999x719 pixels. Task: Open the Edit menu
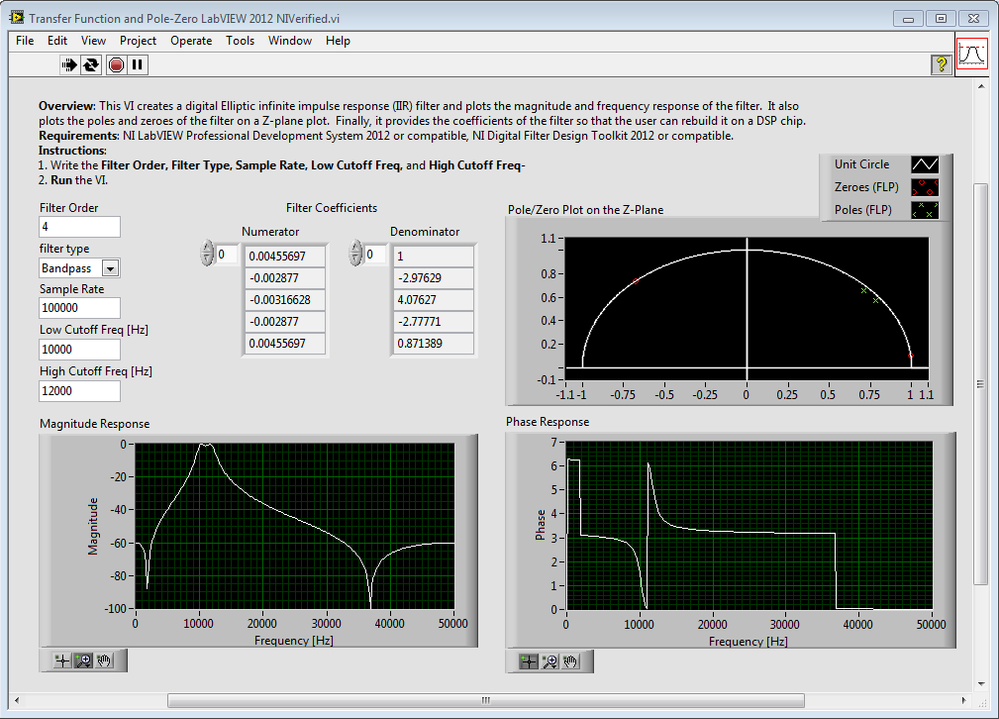pos(57,41)
